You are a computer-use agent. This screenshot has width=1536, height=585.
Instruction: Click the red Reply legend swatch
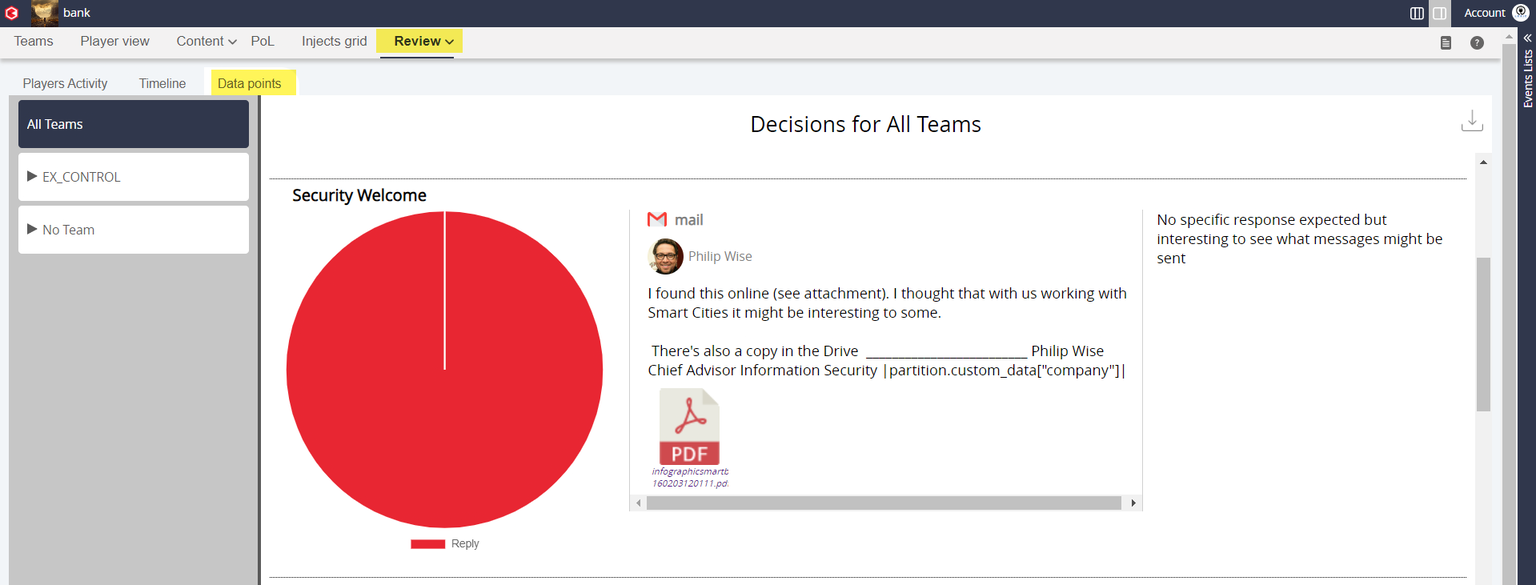tap(427, 544)
